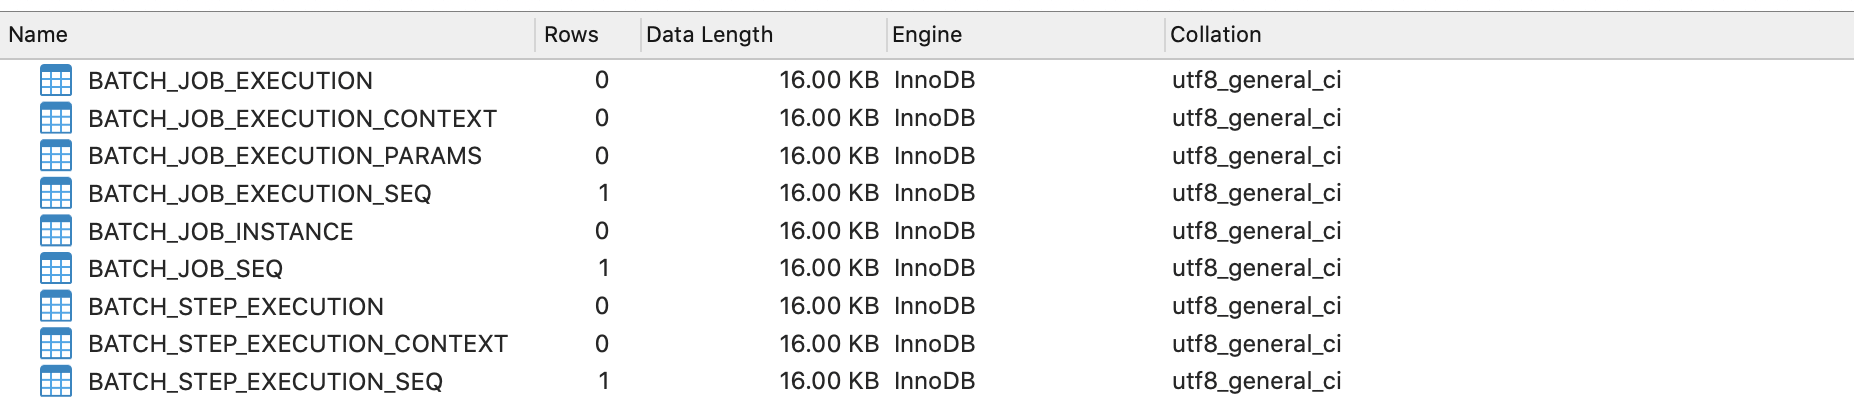Click the BATCH_JOB_INSTANCE table icon
The height and width of the screenshot is (416, 1854).
click(x=56, y=231)
